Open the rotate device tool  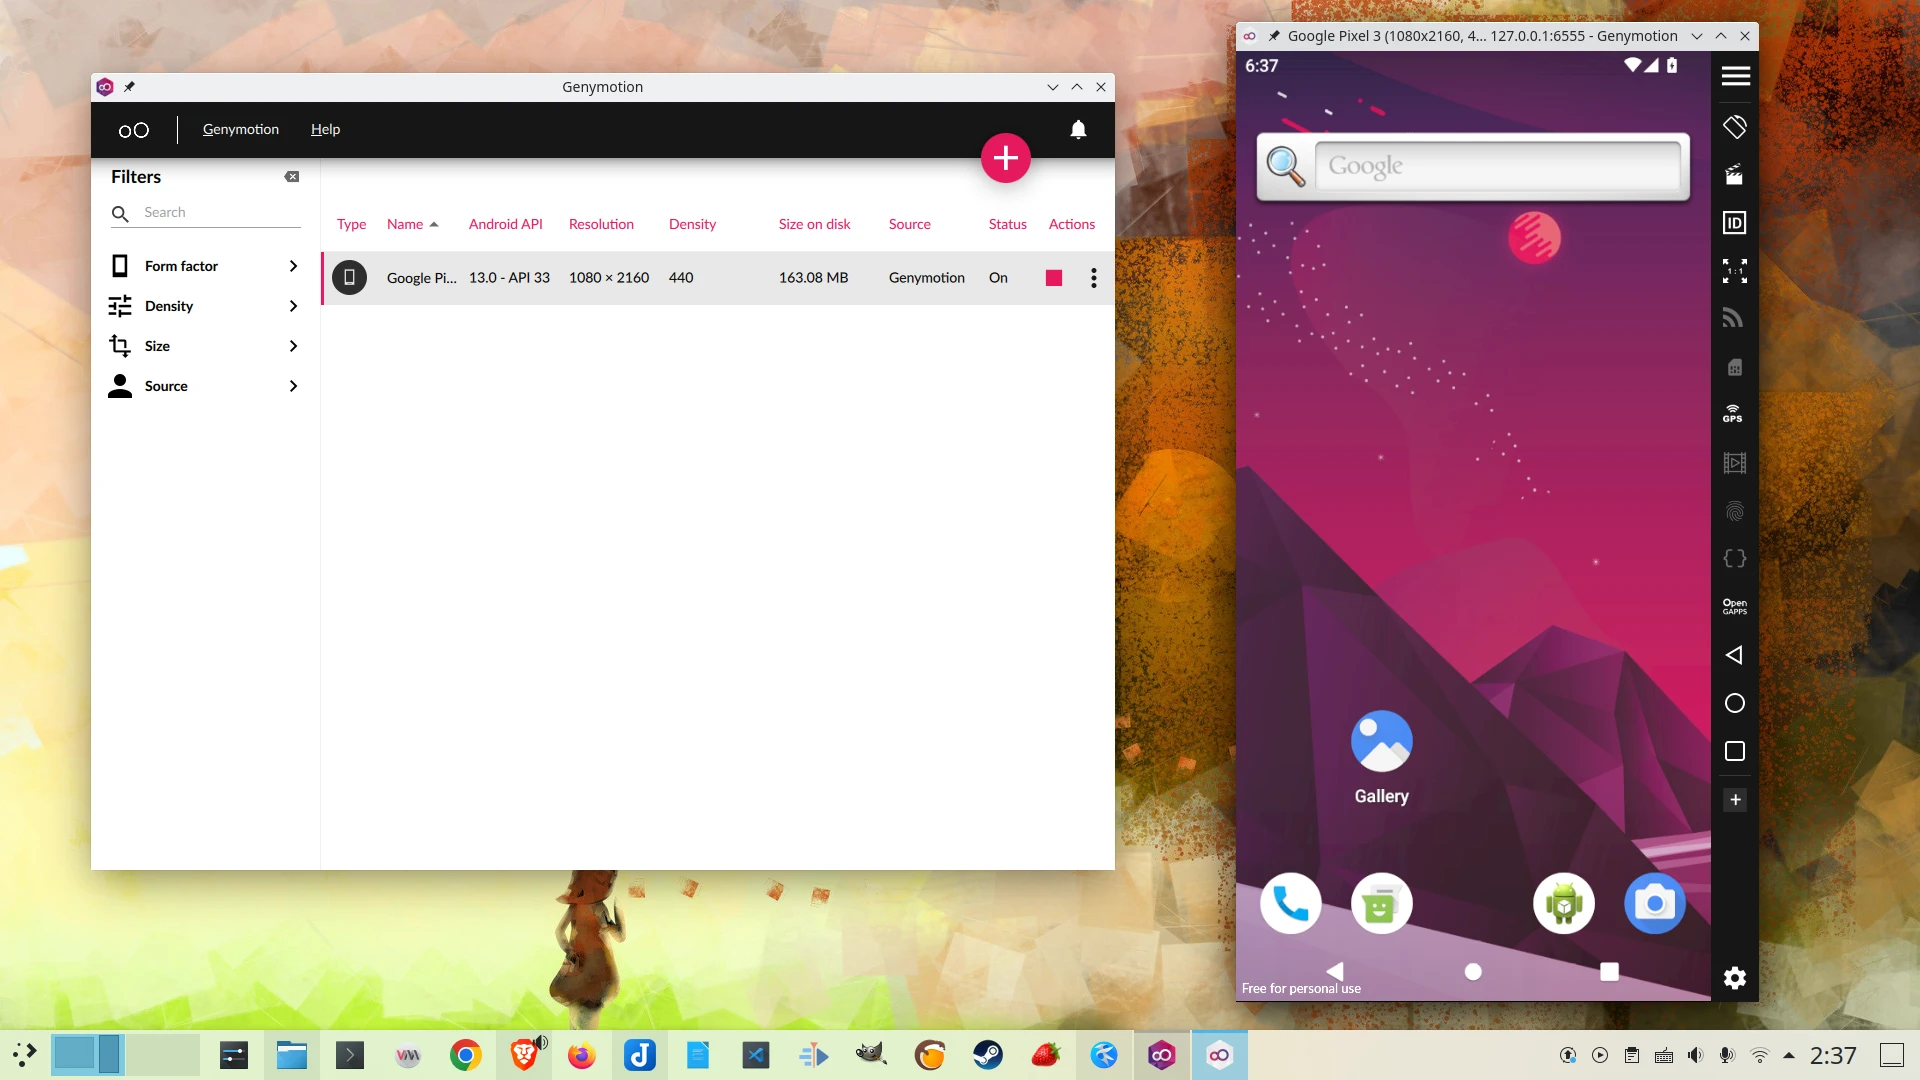tap(1734, 127)
